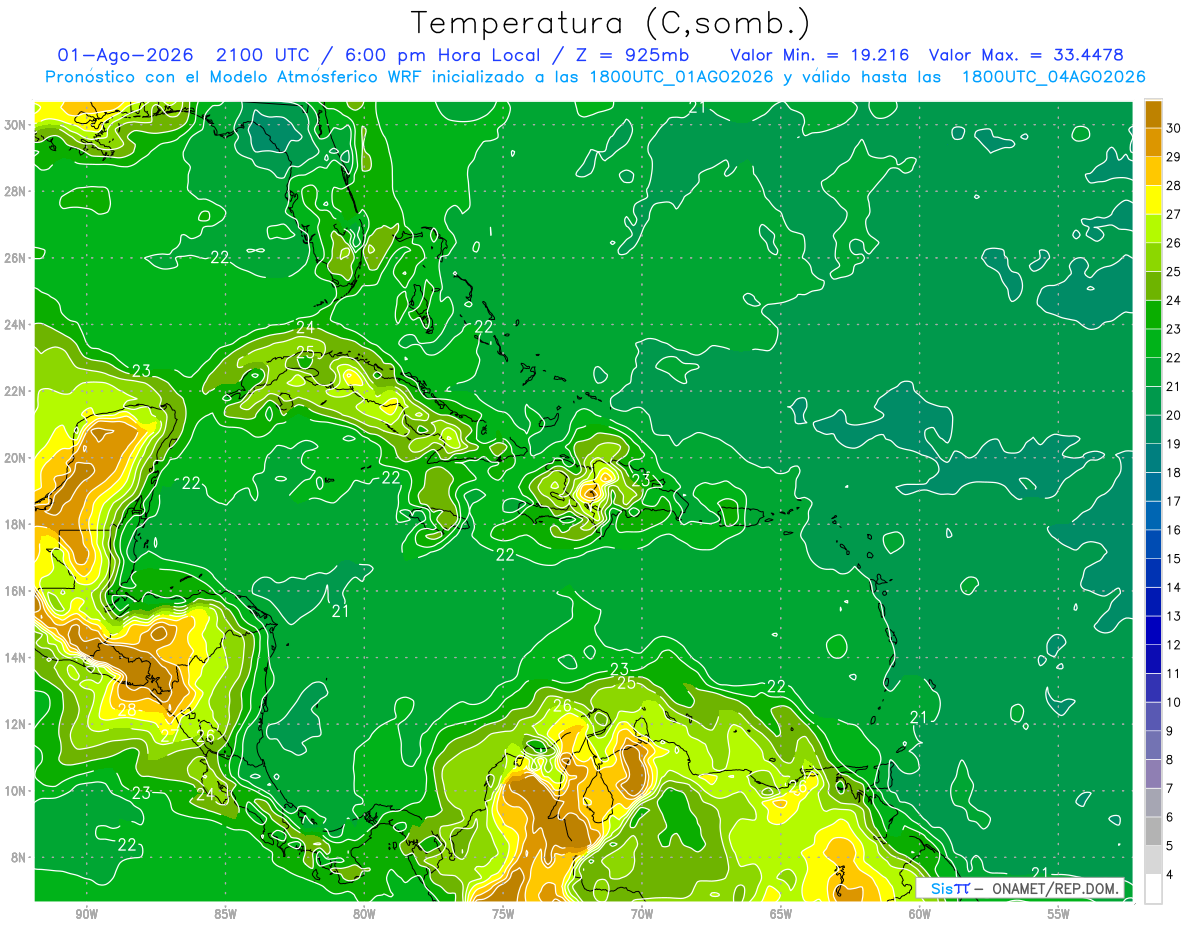Click the '28N' latitude label
Screen dimensions: 1200x927
(16, 191)
